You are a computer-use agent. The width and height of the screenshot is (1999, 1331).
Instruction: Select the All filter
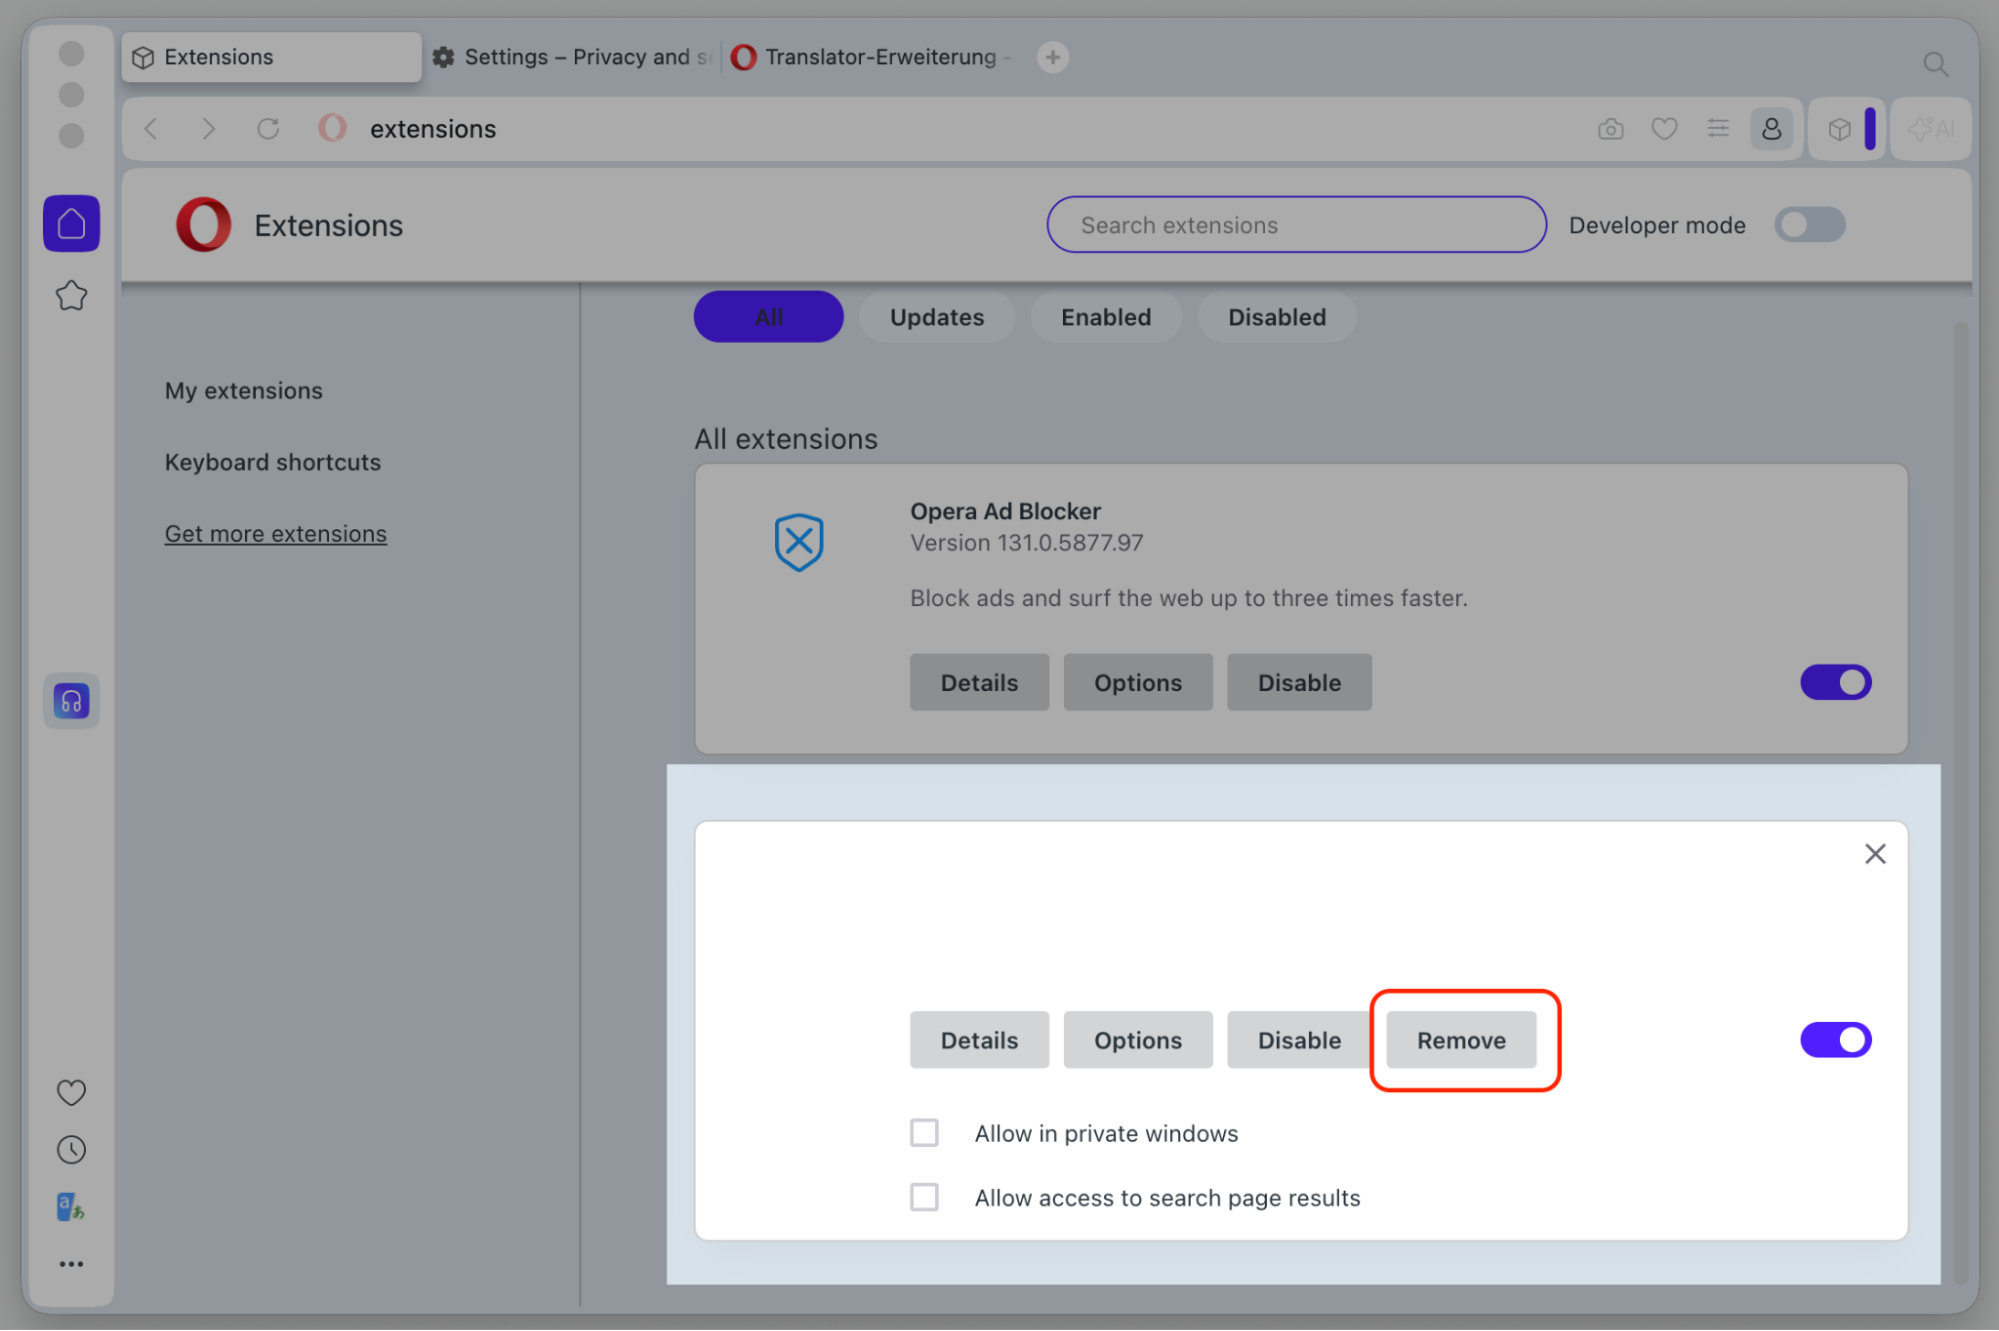click(768, 317)
